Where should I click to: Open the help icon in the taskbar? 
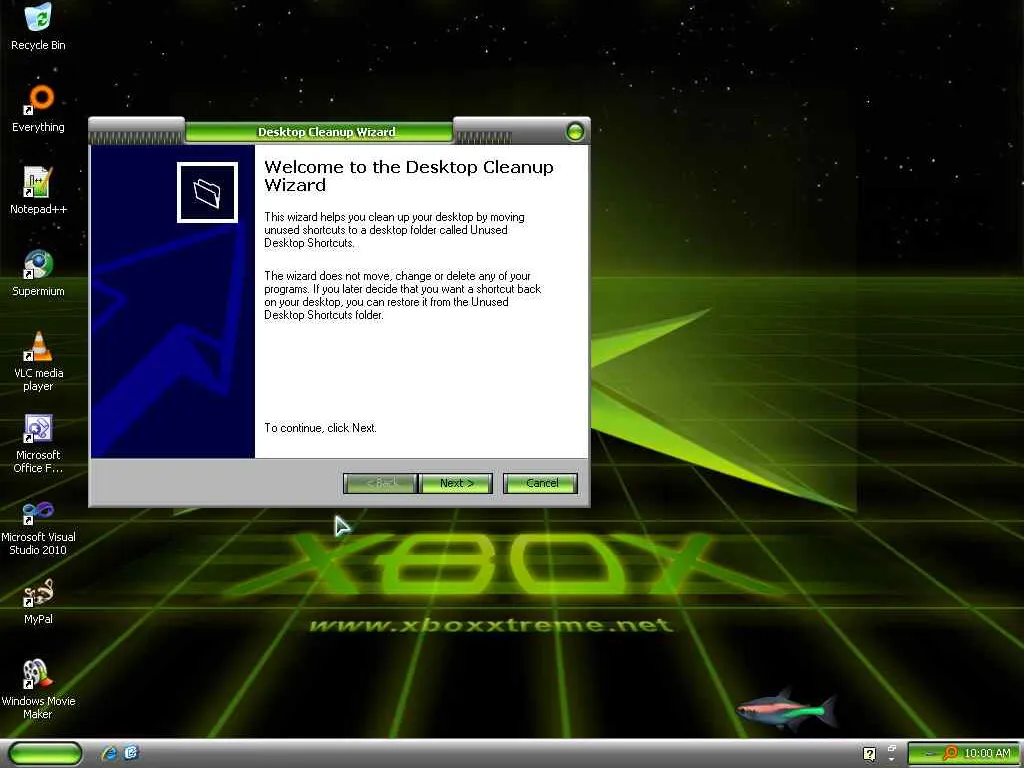(869, 754)
